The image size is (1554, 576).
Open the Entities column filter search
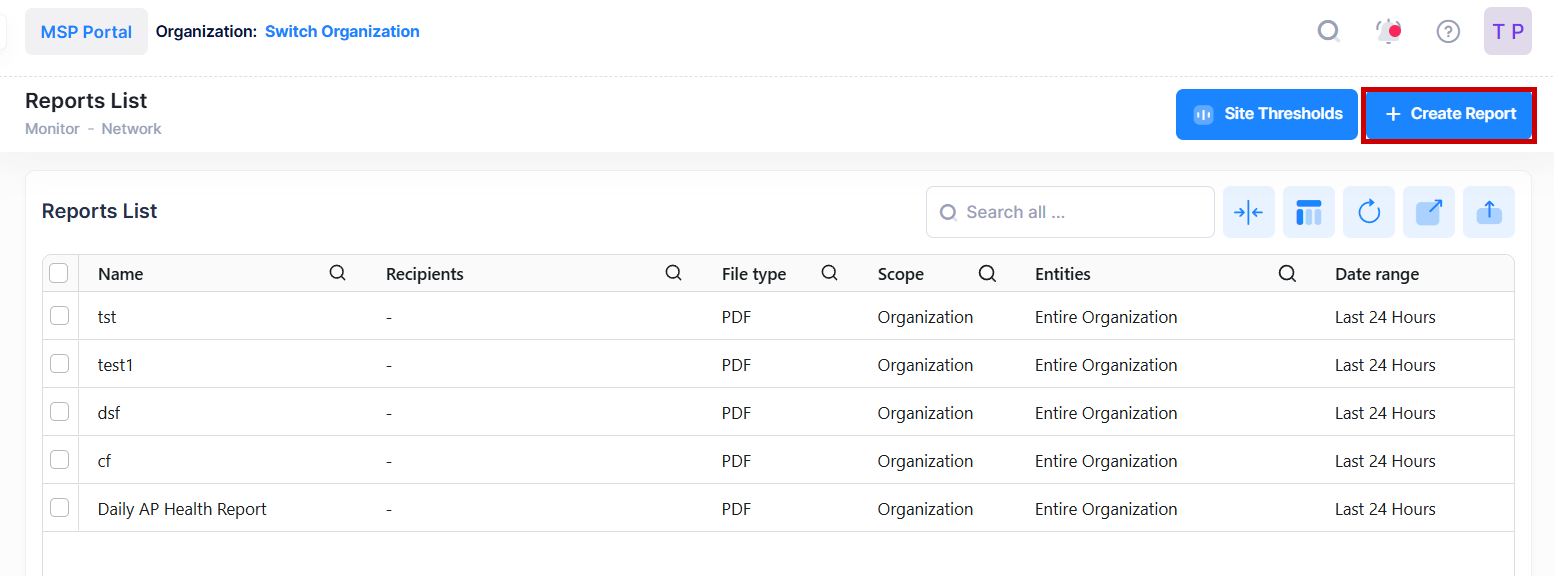(1287, 272)
